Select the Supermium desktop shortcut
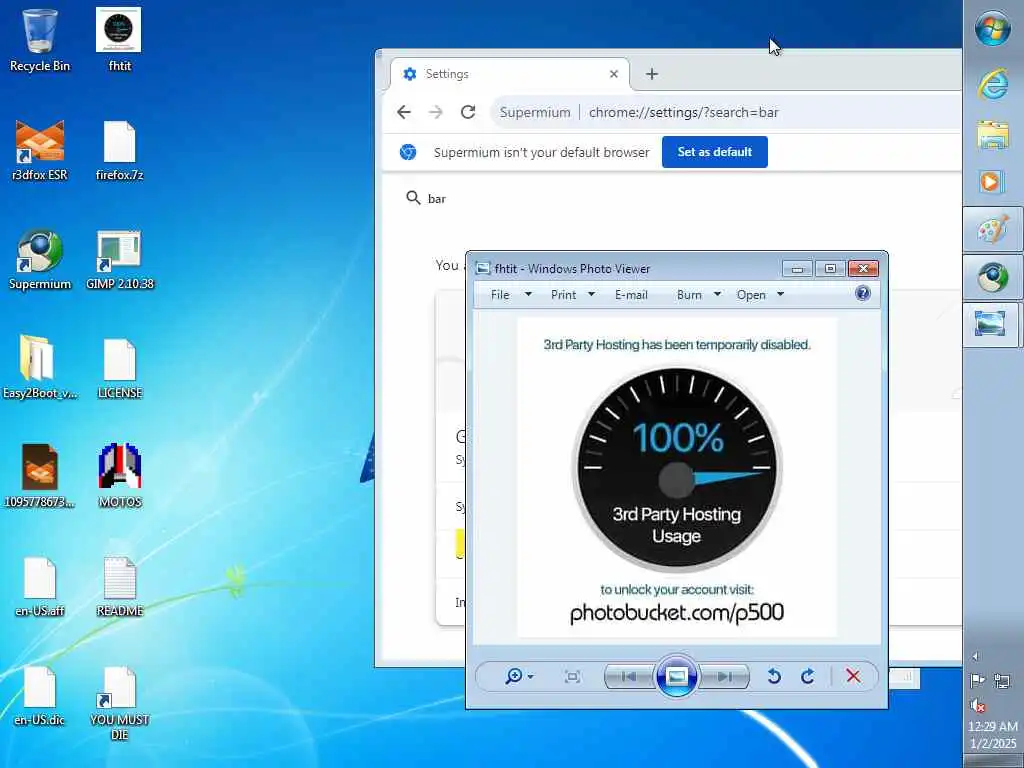Image resolution: width=1024 pixels, height=768 pixels. tap(40, 259)
